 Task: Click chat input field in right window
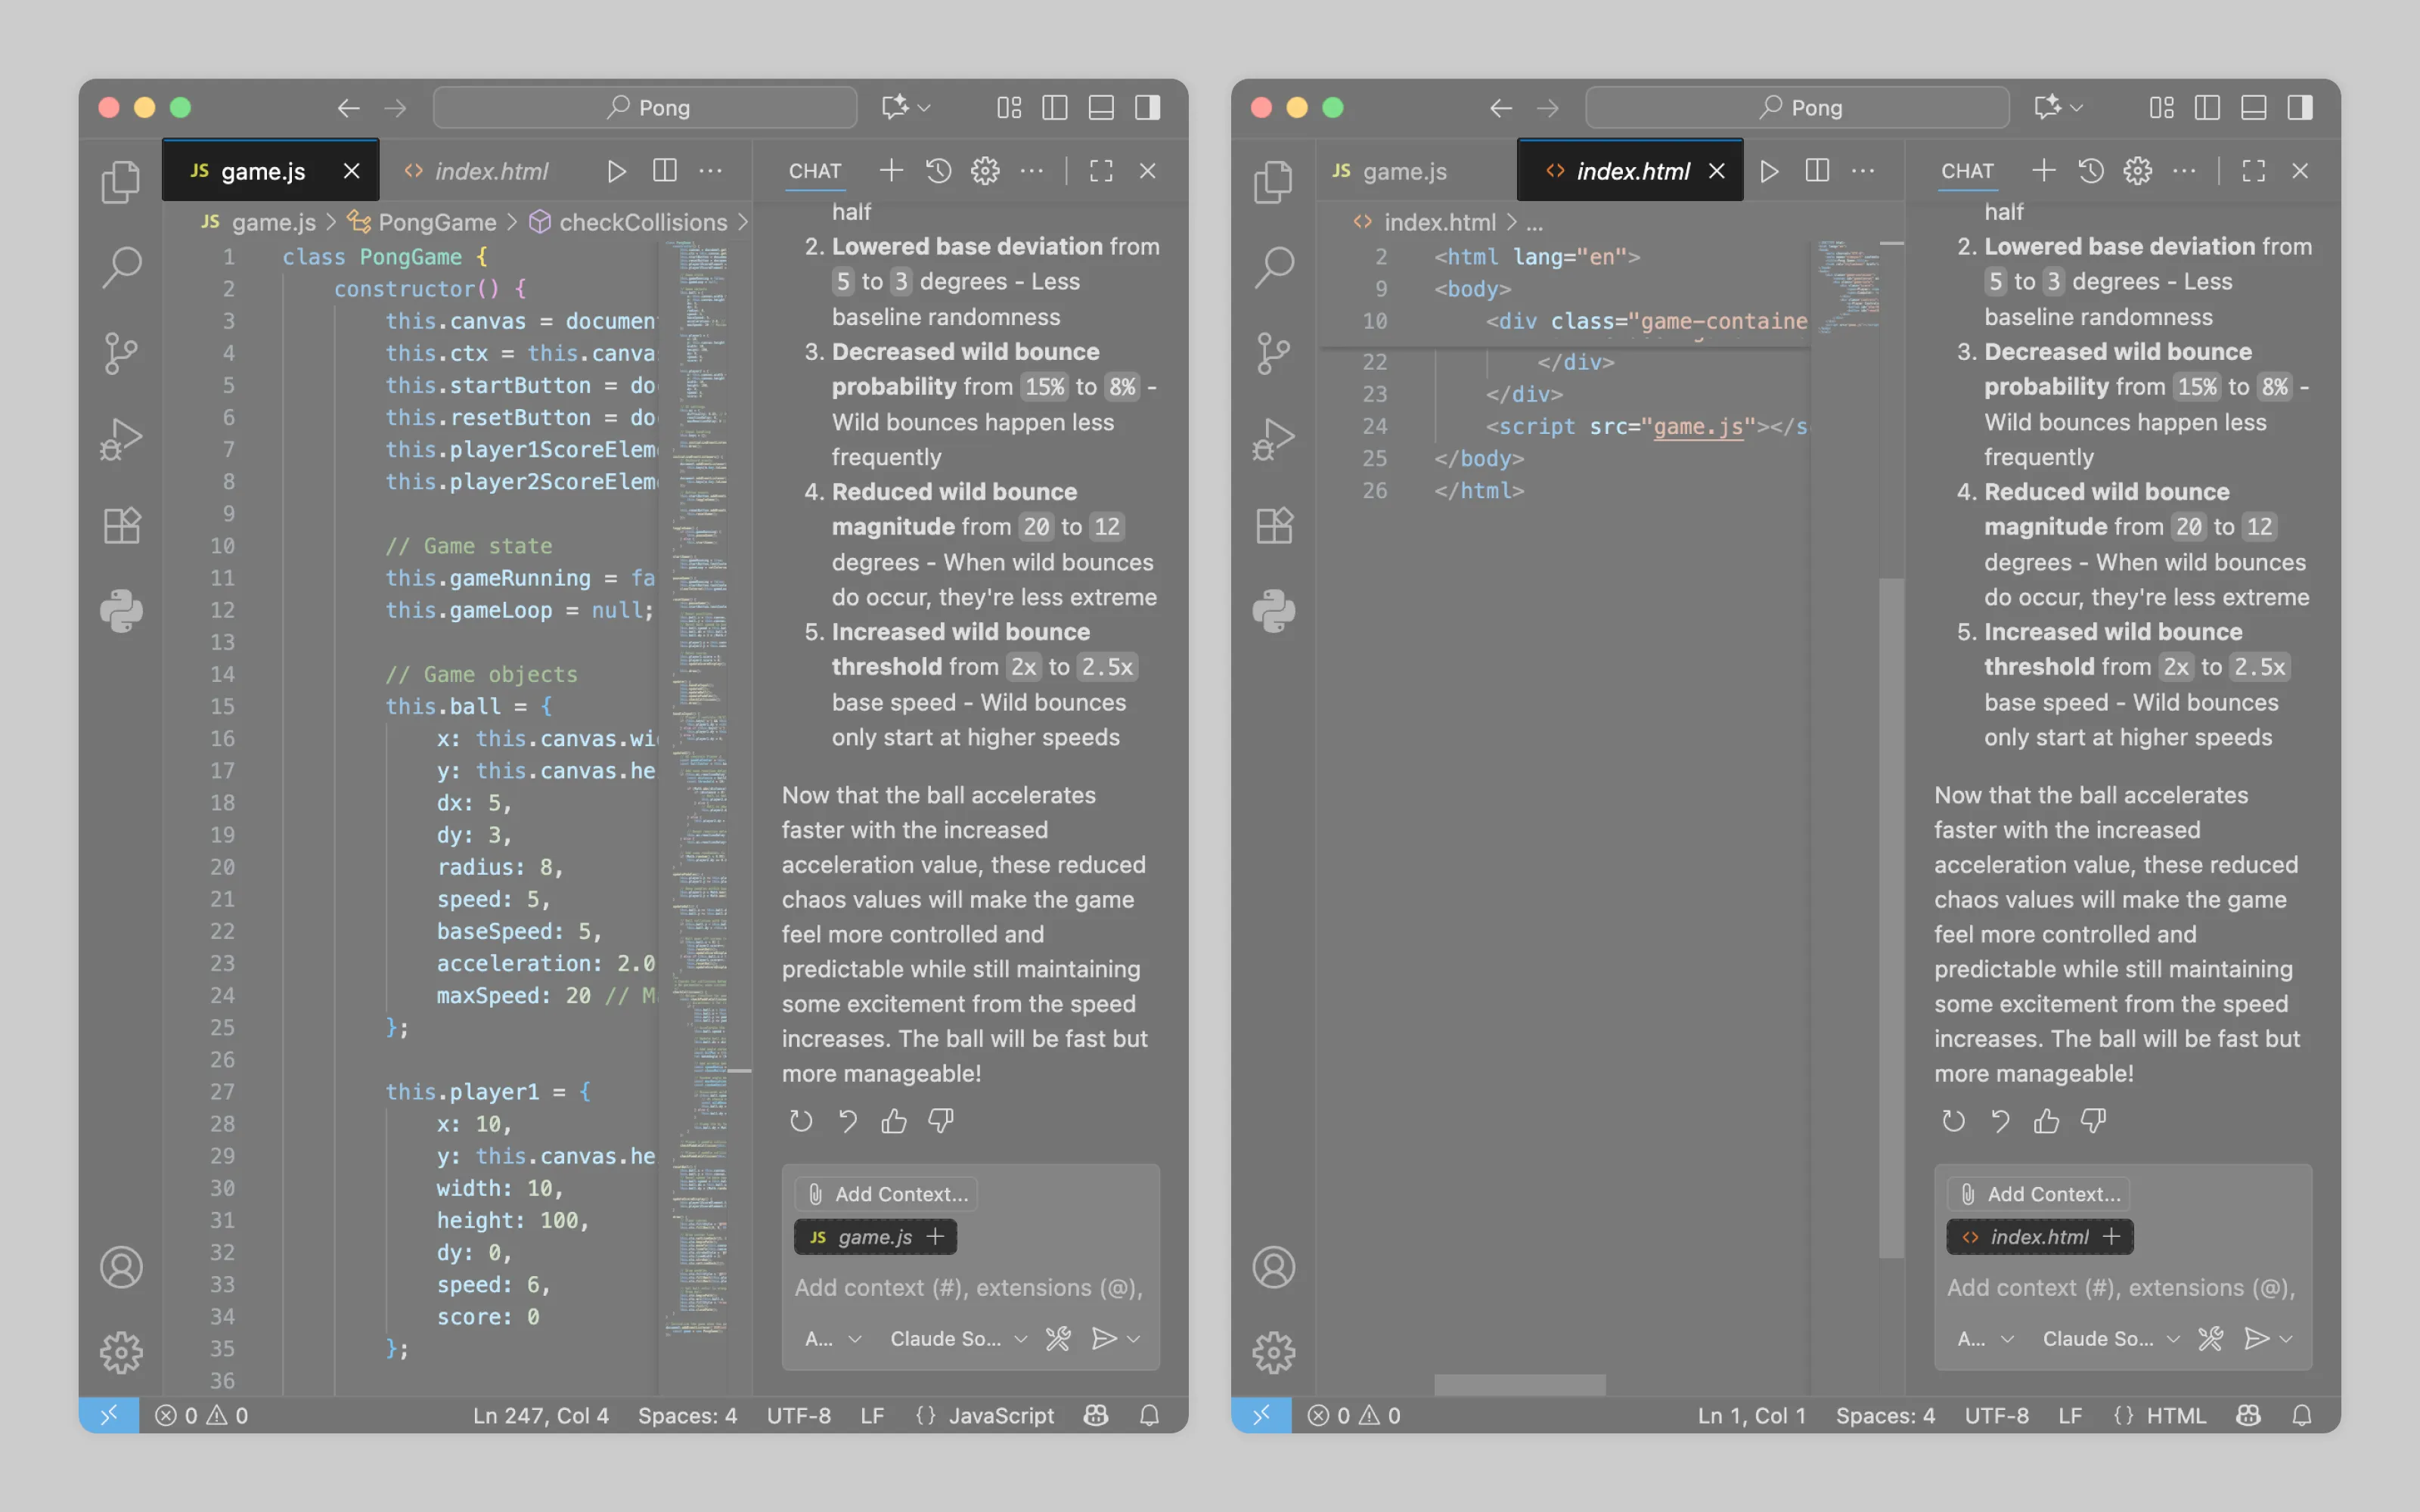point(2120,1288)
